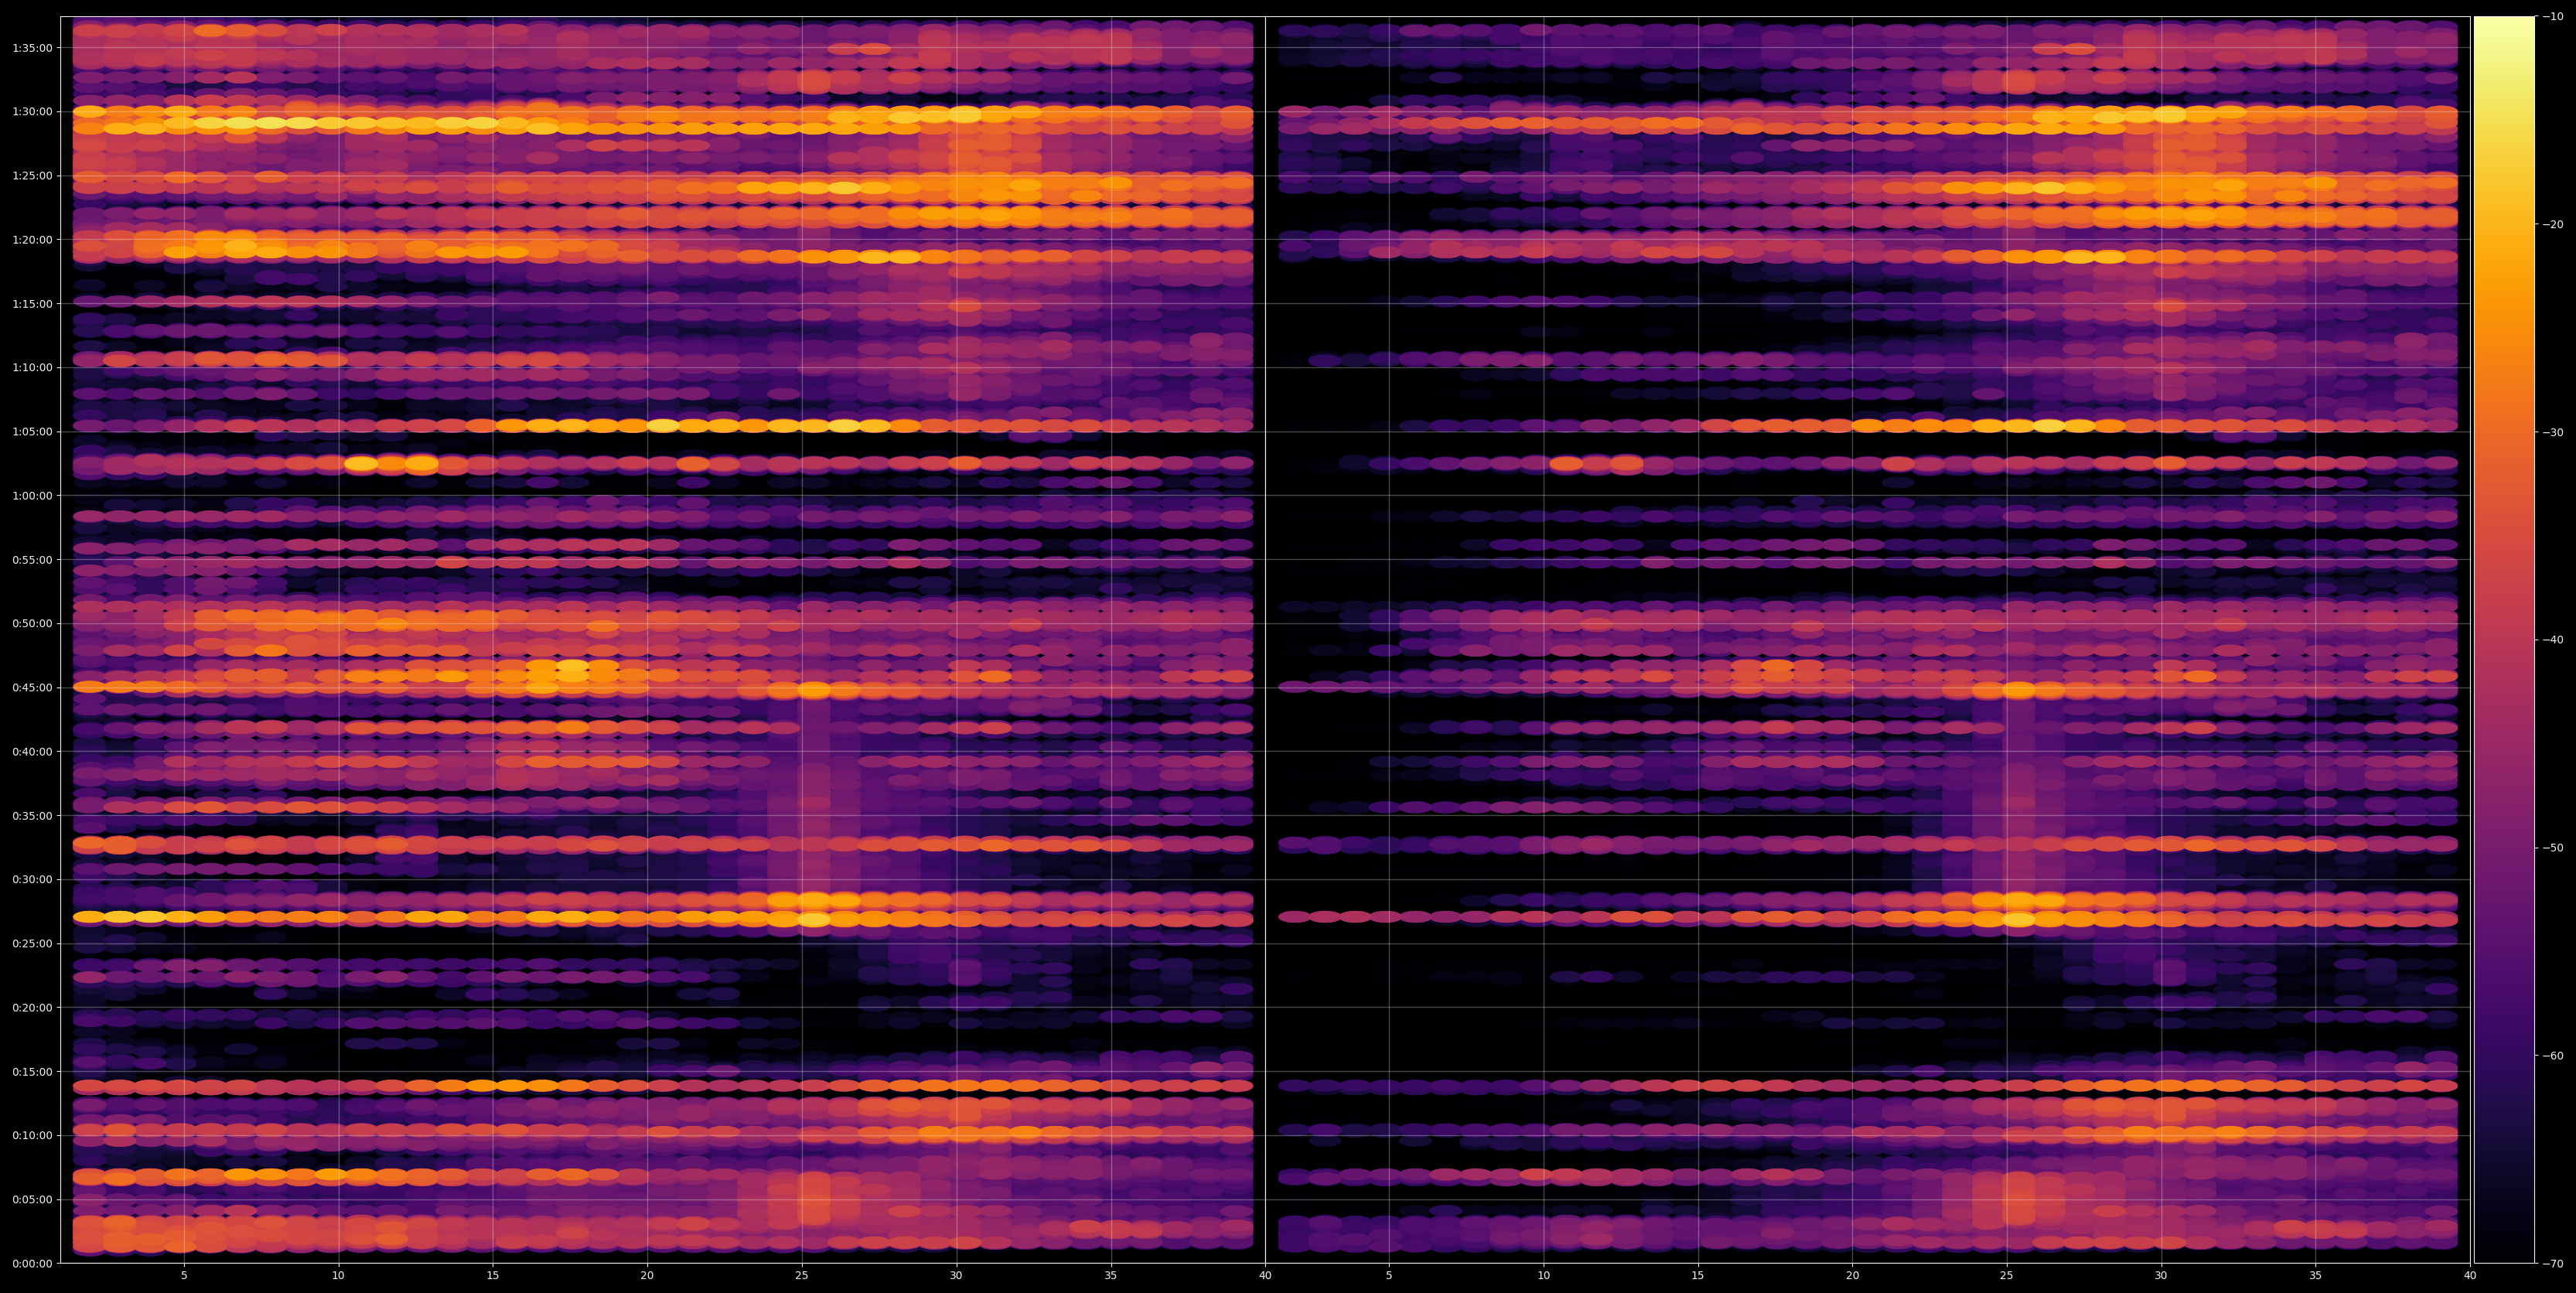Click x-axis label 40 beside the colorbar

click(2470, 1276)
